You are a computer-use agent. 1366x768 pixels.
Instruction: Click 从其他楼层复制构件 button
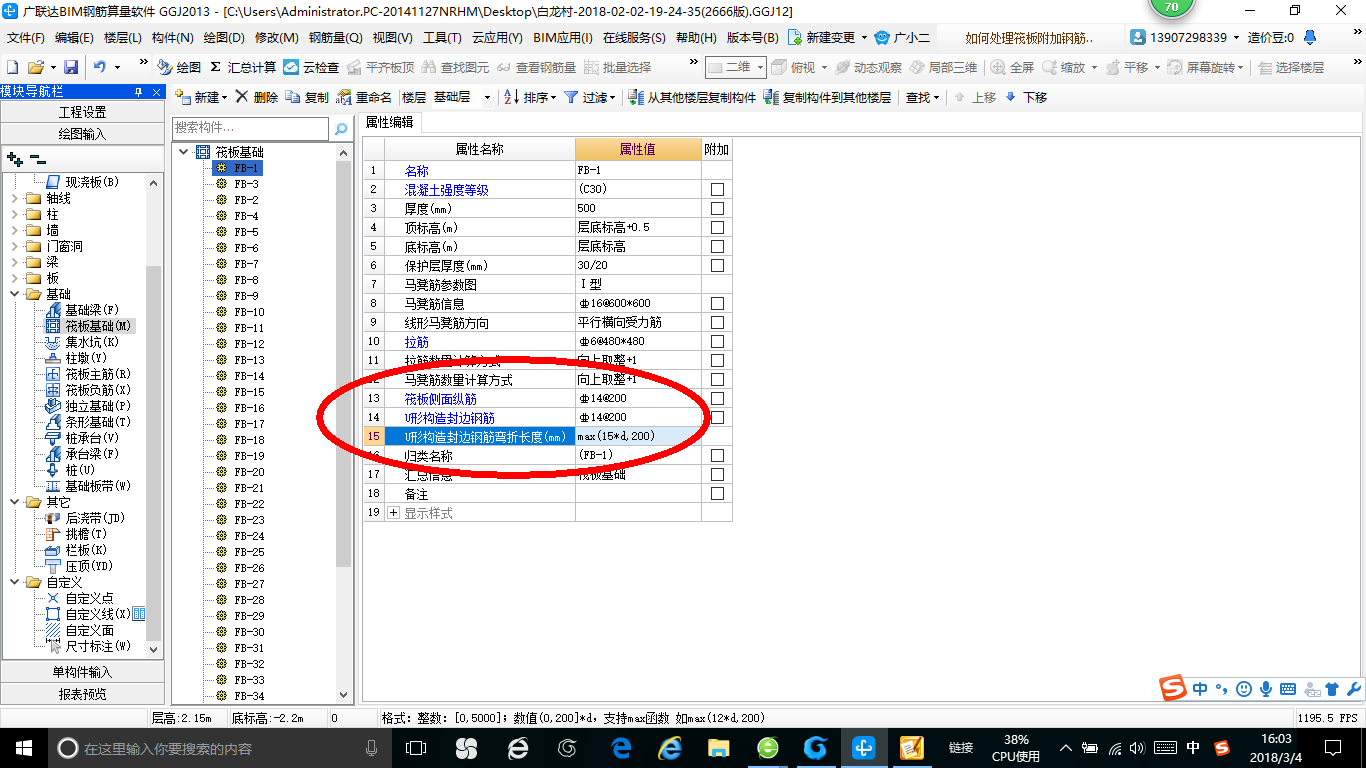[x=692, y=97]
